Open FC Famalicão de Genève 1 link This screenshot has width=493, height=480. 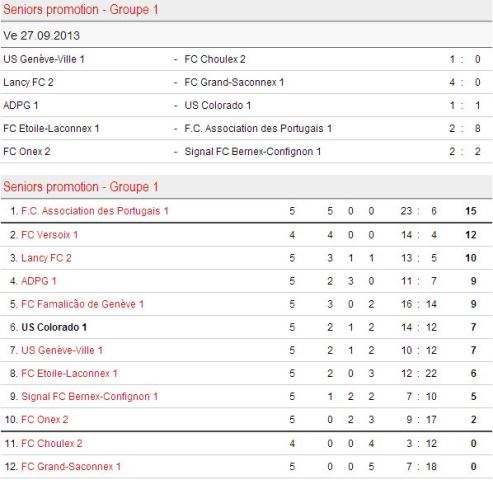[82, 304]
